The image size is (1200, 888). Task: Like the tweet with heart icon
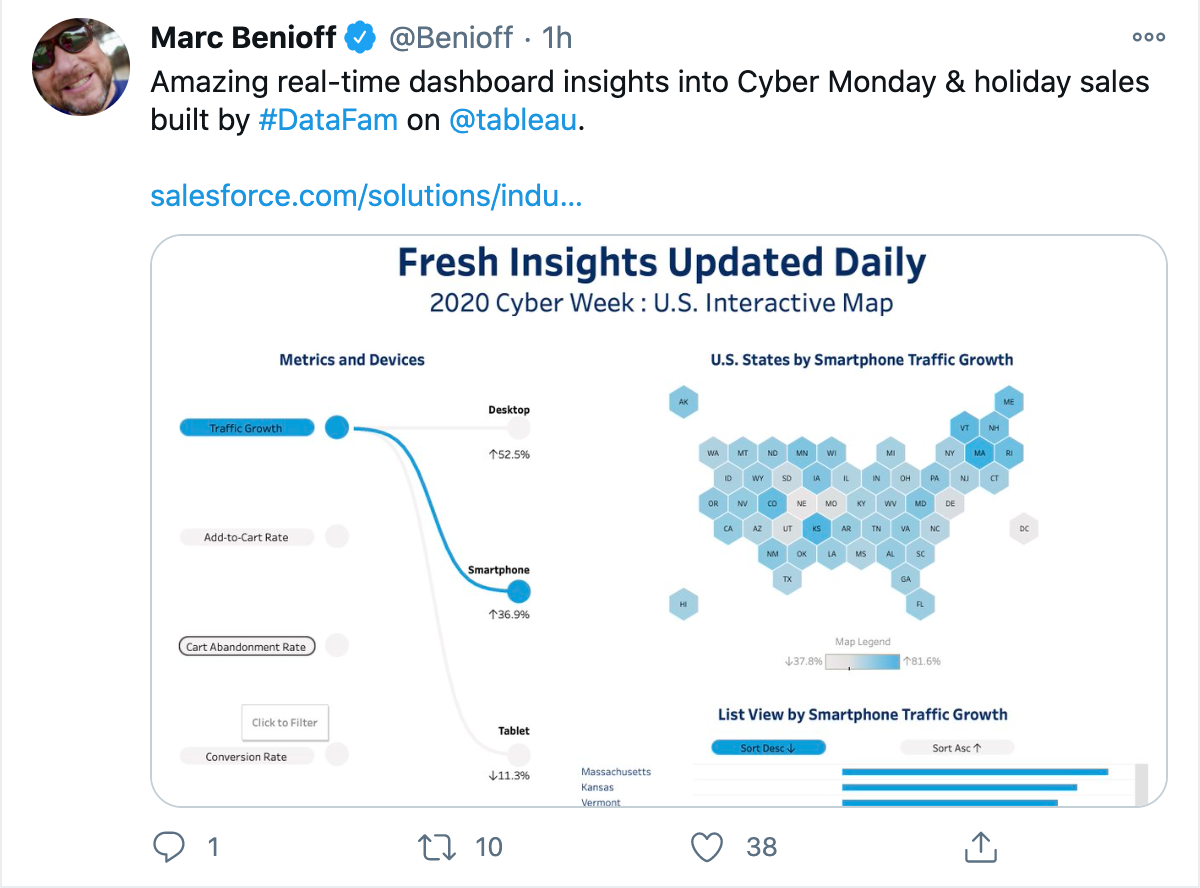pyautogui.click(x=707, y=847)
